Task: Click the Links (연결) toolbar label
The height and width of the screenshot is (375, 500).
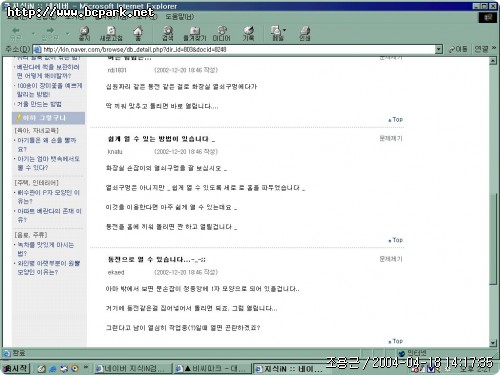Action: point(482,49)
